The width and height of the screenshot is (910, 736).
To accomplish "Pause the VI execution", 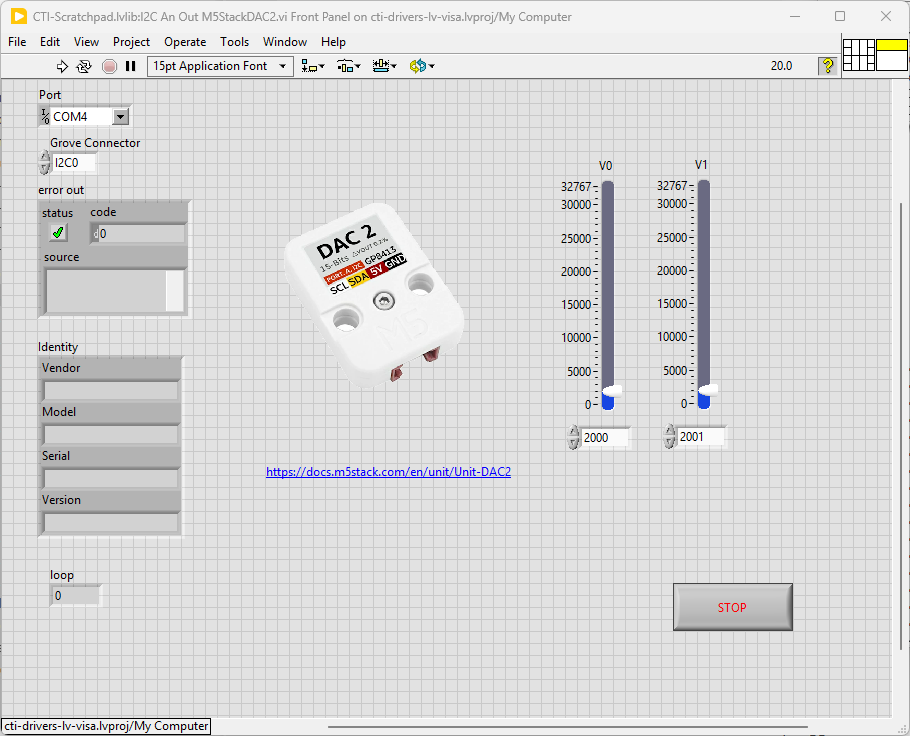I will click(x=130, y=66).
